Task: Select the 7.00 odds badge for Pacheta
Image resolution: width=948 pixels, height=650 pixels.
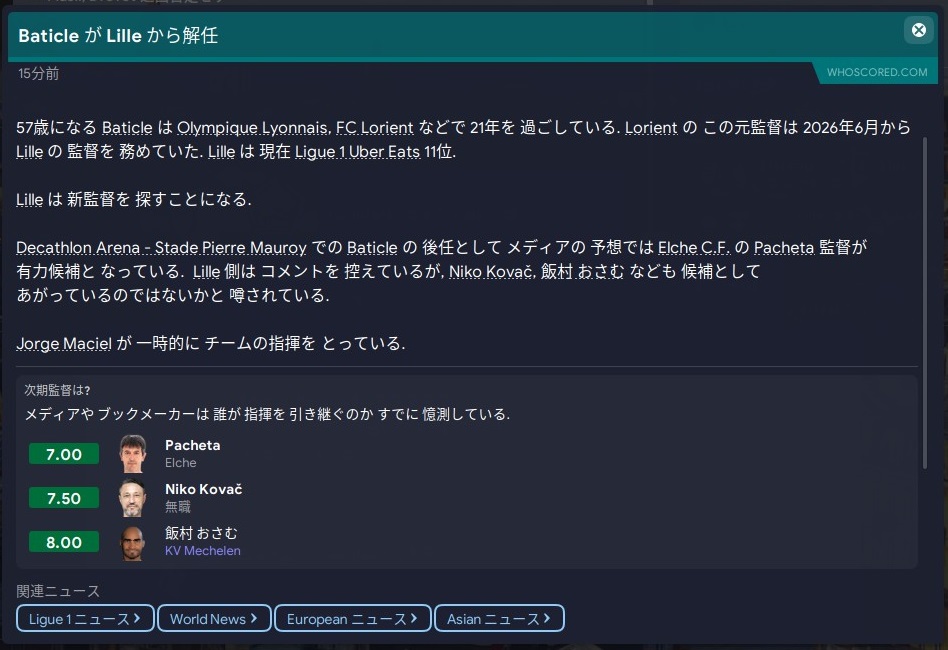Action: [x=64, y=454]
